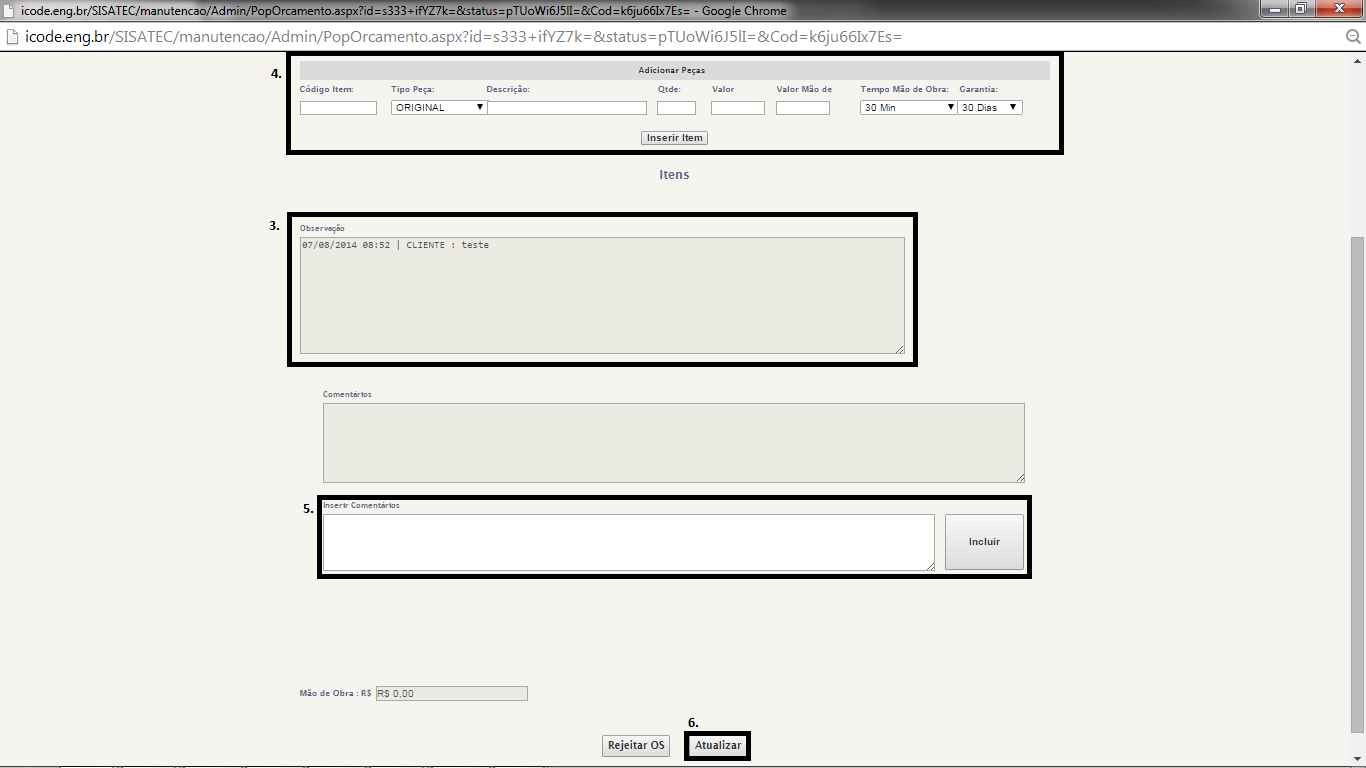Click inside the Observação text area
The height and width of the screenshot is (768, 1366).
tap(602, 295)
